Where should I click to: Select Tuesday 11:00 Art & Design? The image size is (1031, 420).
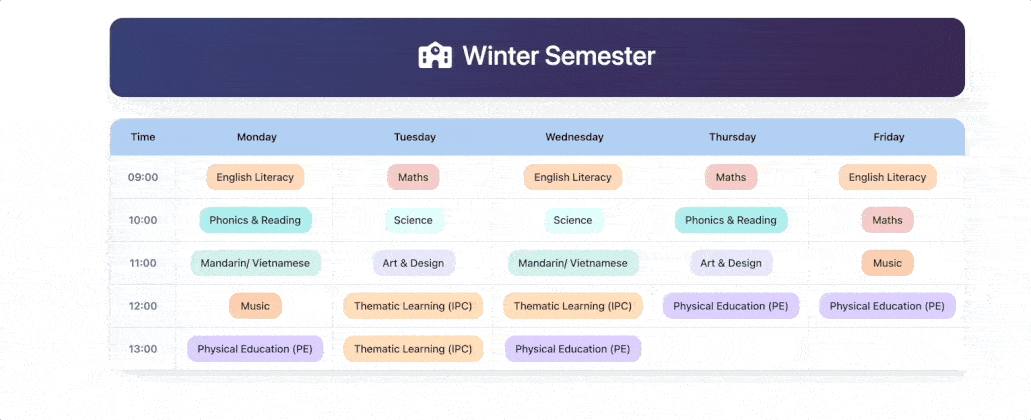coord(413,263)
